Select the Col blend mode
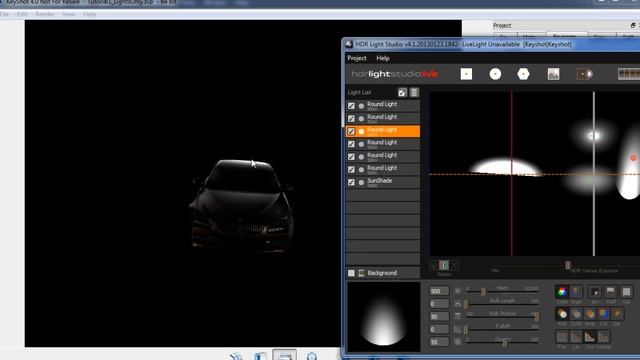 603,314
